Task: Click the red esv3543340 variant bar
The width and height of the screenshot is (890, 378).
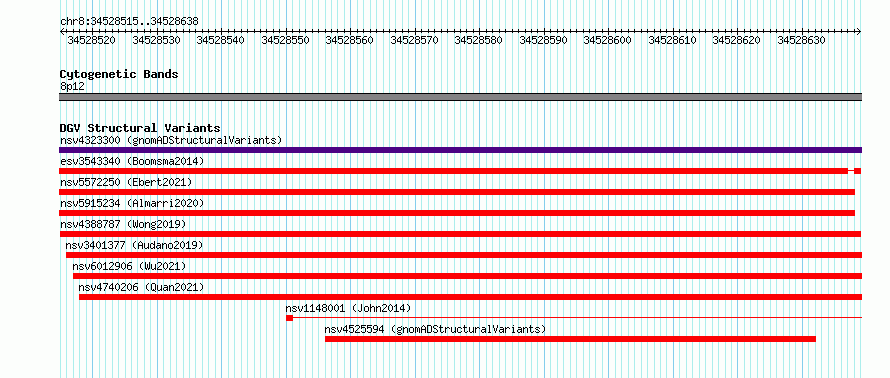Action: (454, 171)
